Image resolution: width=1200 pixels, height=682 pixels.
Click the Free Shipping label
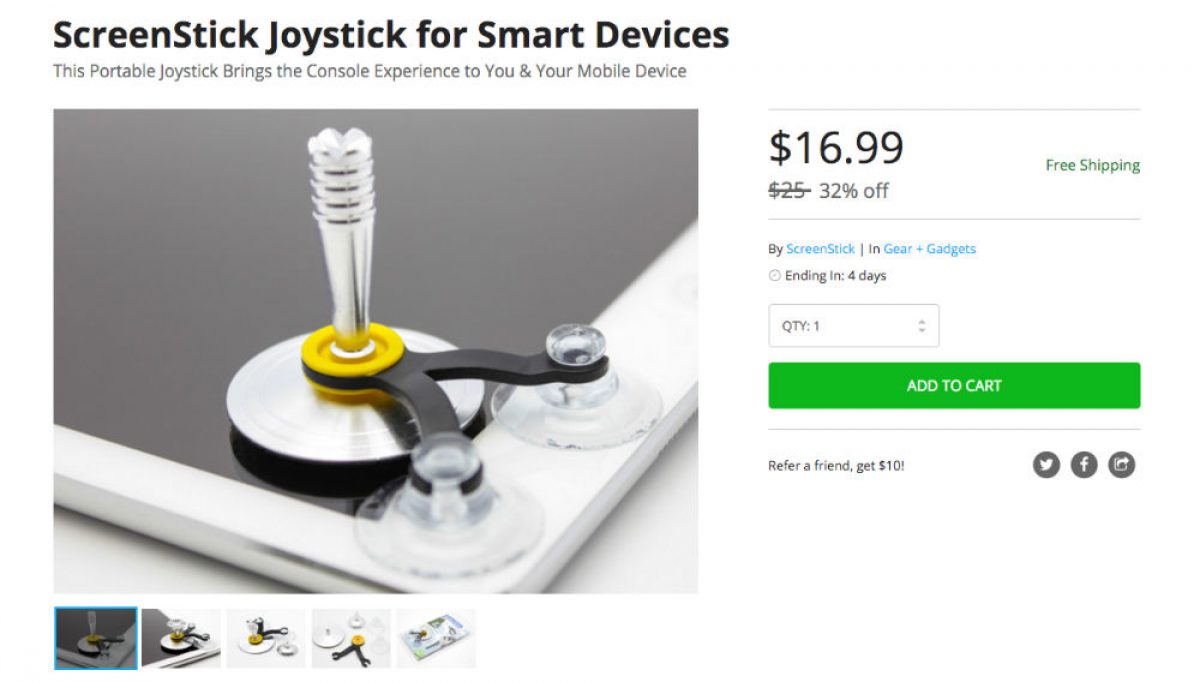tap(1093, 166)
